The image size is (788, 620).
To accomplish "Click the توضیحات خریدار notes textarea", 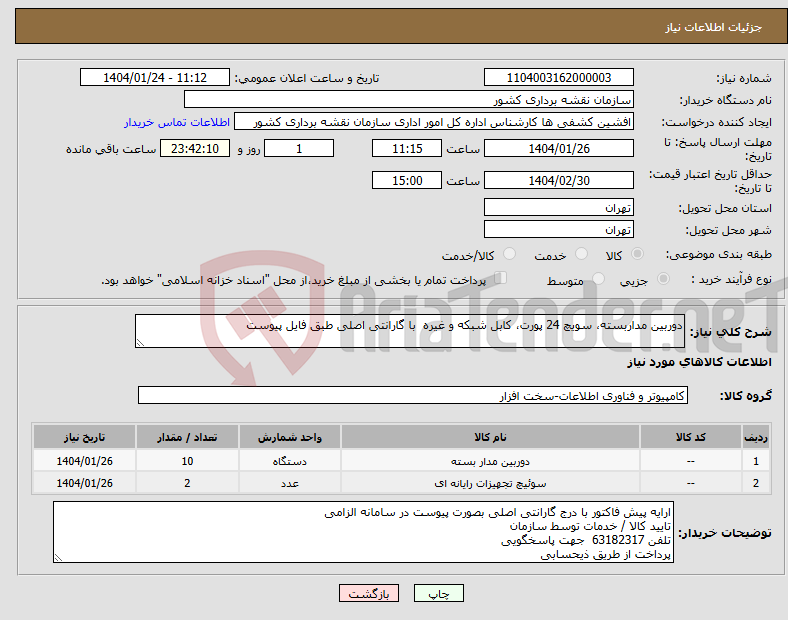I will [x=363, y=532].
